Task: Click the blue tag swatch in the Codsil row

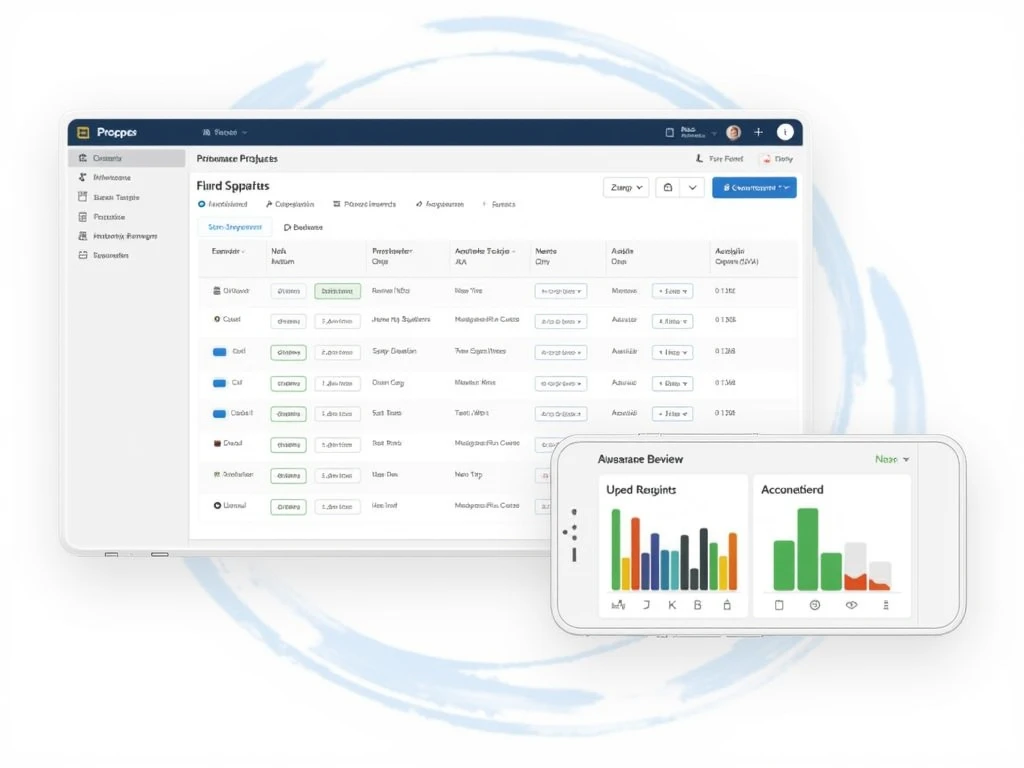Action: coord(219,414)
